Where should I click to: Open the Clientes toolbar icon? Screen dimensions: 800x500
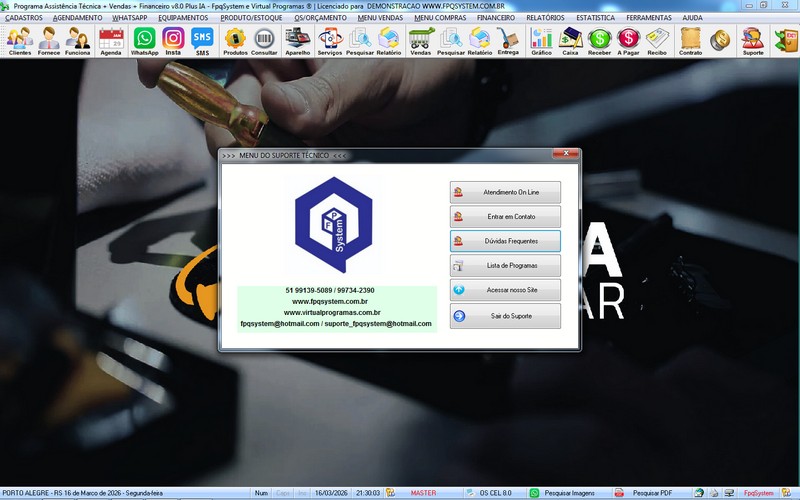(x=20, y=41)
